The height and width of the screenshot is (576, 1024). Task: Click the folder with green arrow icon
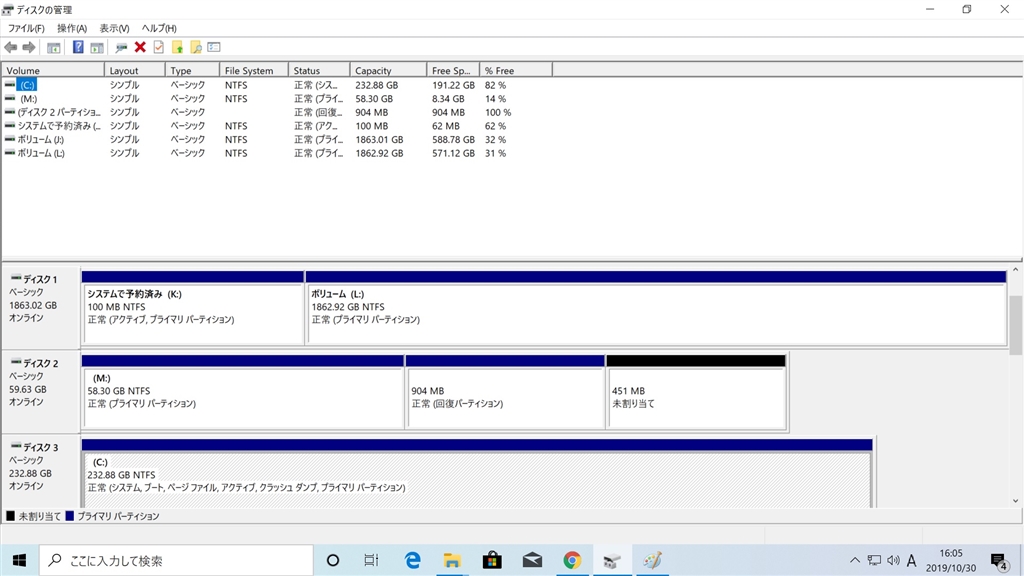178,47
